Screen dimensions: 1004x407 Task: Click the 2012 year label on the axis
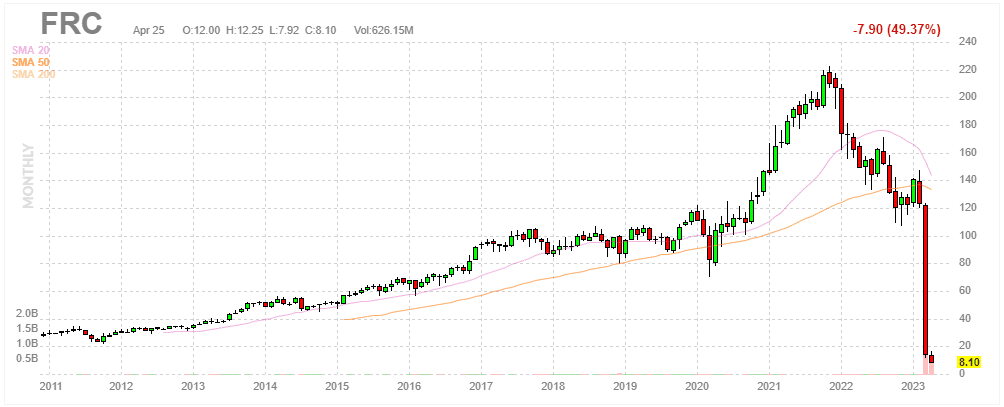(x=120, y=386)
